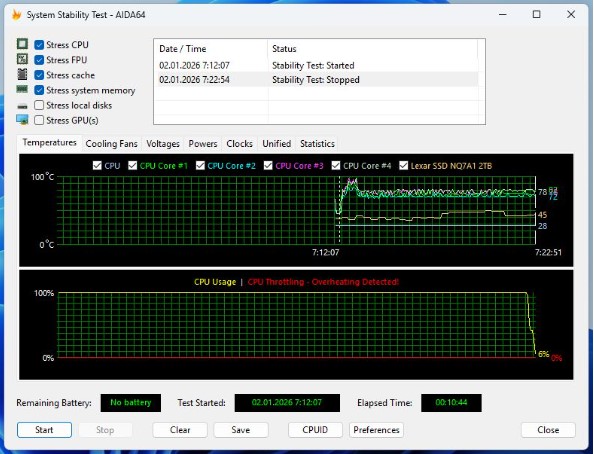Open the Clocks tab
The height and width of the screenshot is (454, 594).
pos(239,144)
